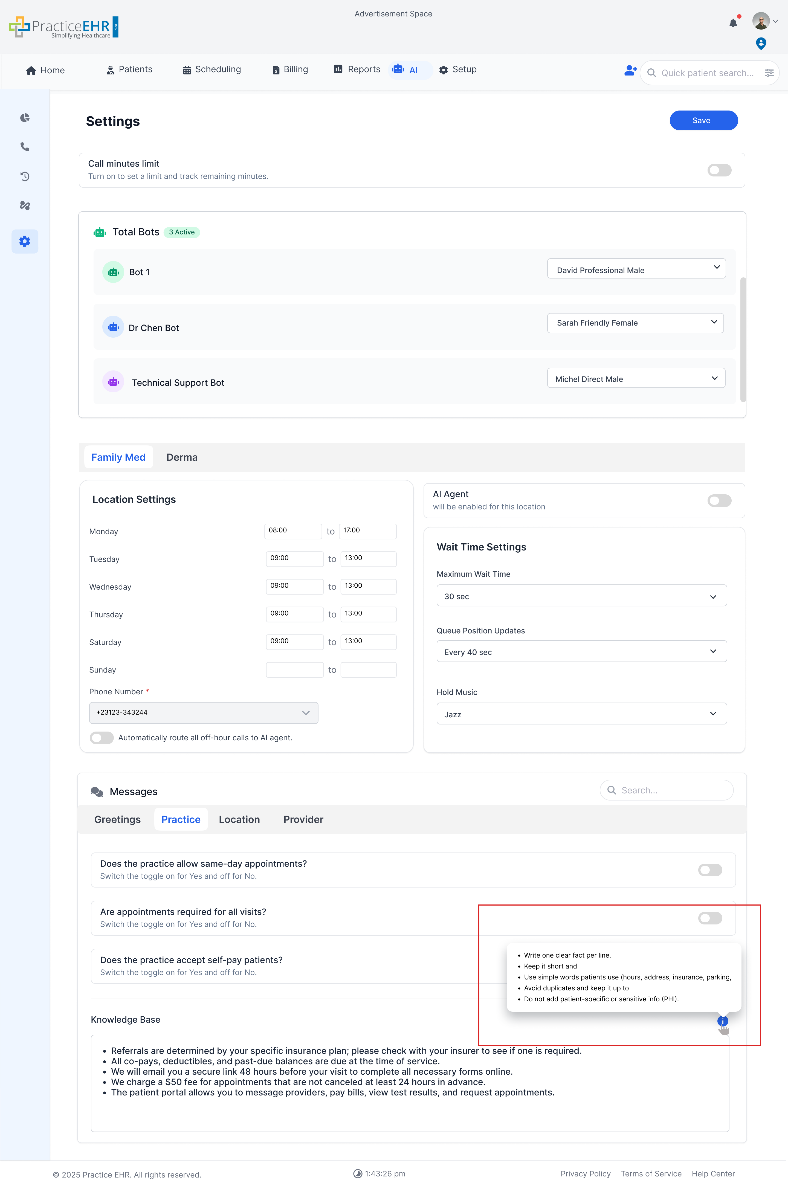Screen dimensions: 788x1189
Task: Toggle automatic off-hour call routing
Action: (x=101, y=738)
